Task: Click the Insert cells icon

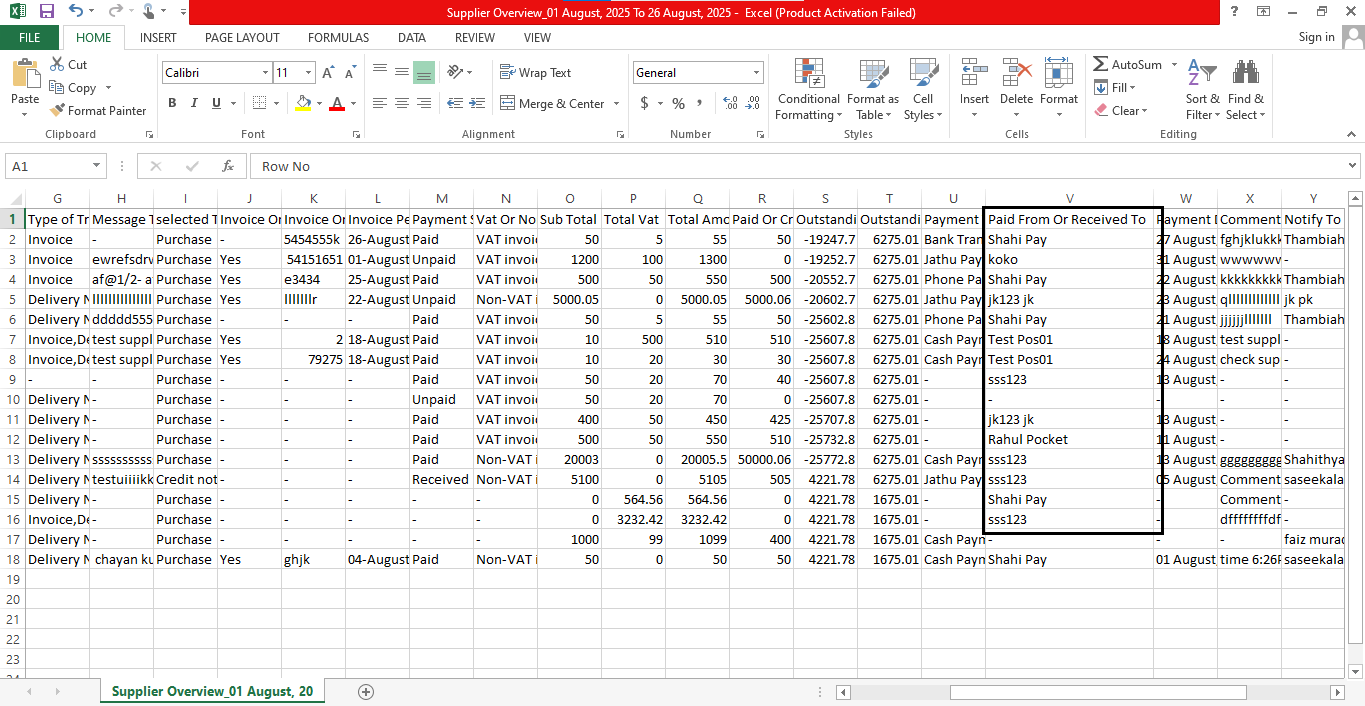Action: 973,72
